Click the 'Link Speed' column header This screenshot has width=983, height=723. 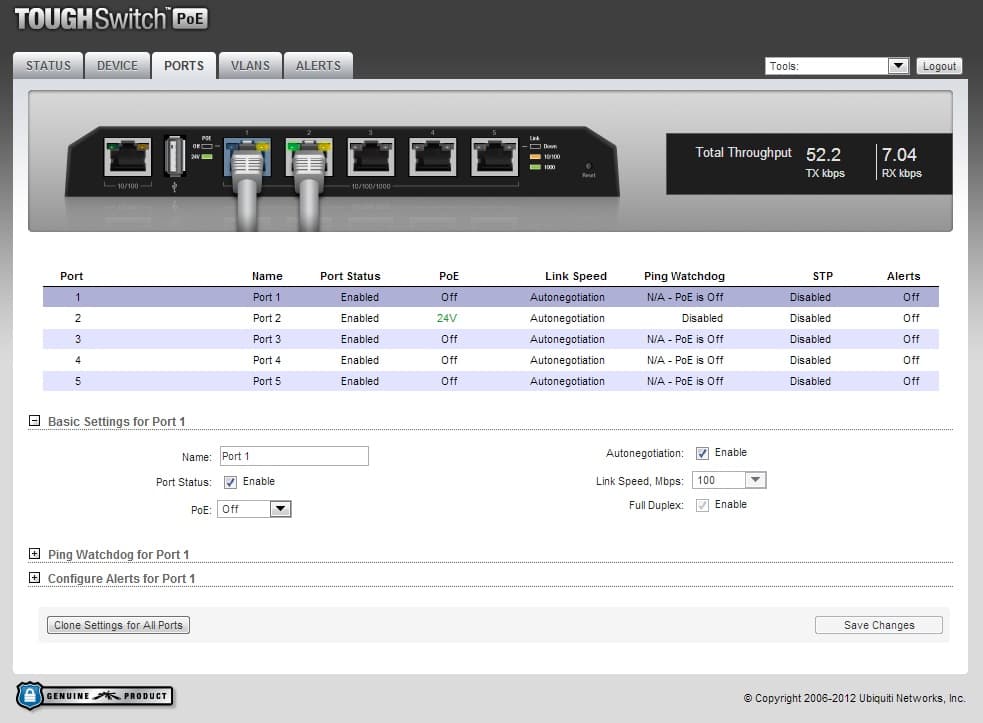point(576,276)
